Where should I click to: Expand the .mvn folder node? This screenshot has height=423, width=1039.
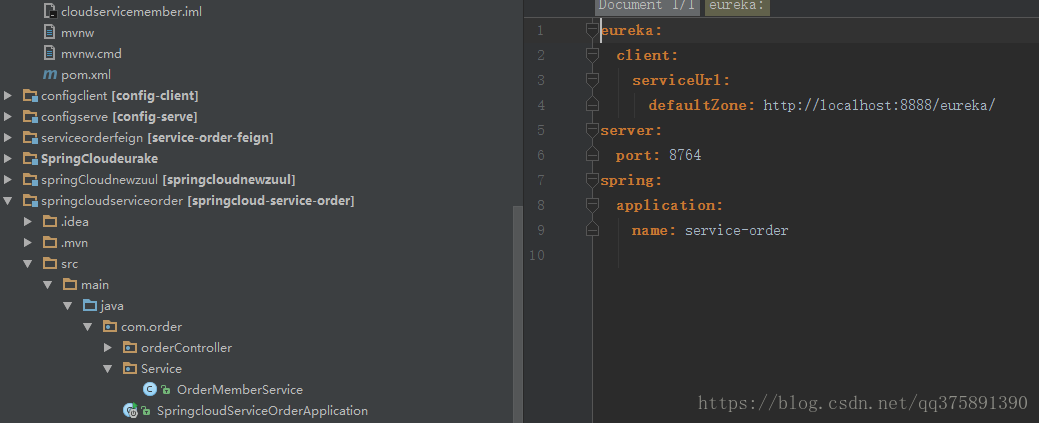tap(28, 243)
